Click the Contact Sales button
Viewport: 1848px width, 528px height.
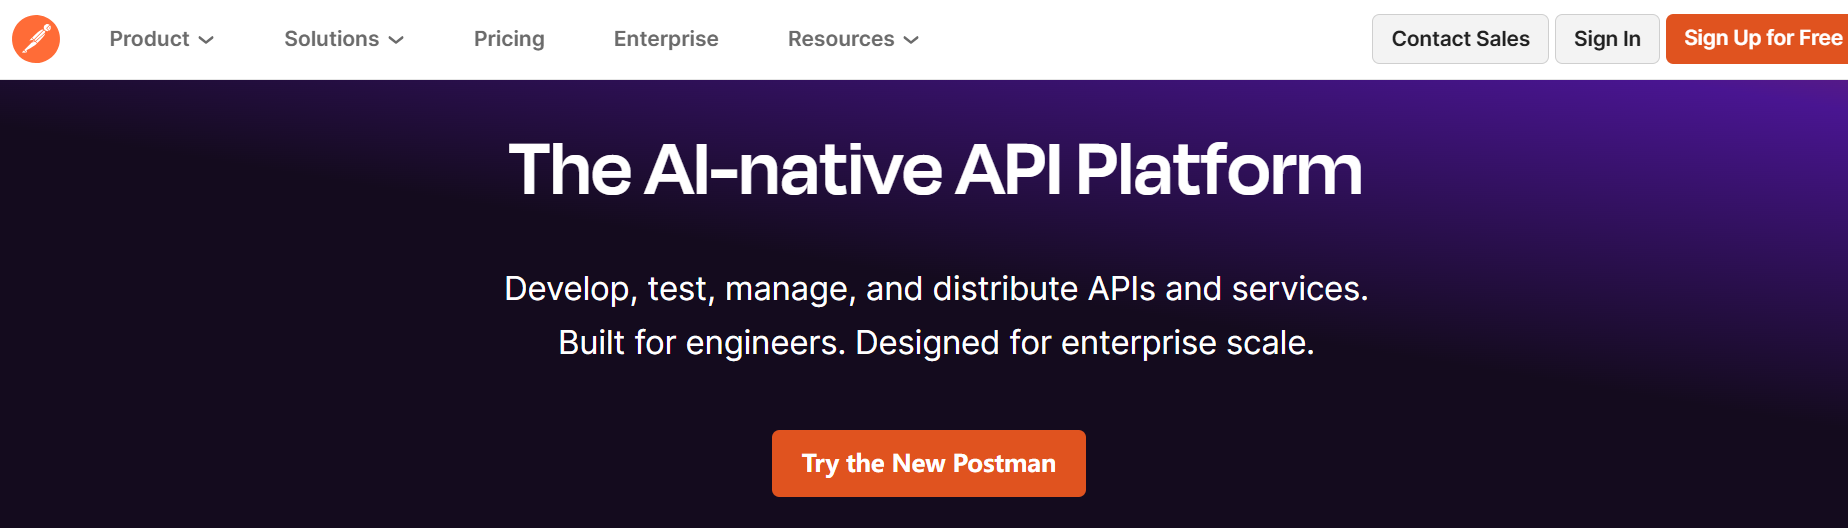pos(1460,39)
